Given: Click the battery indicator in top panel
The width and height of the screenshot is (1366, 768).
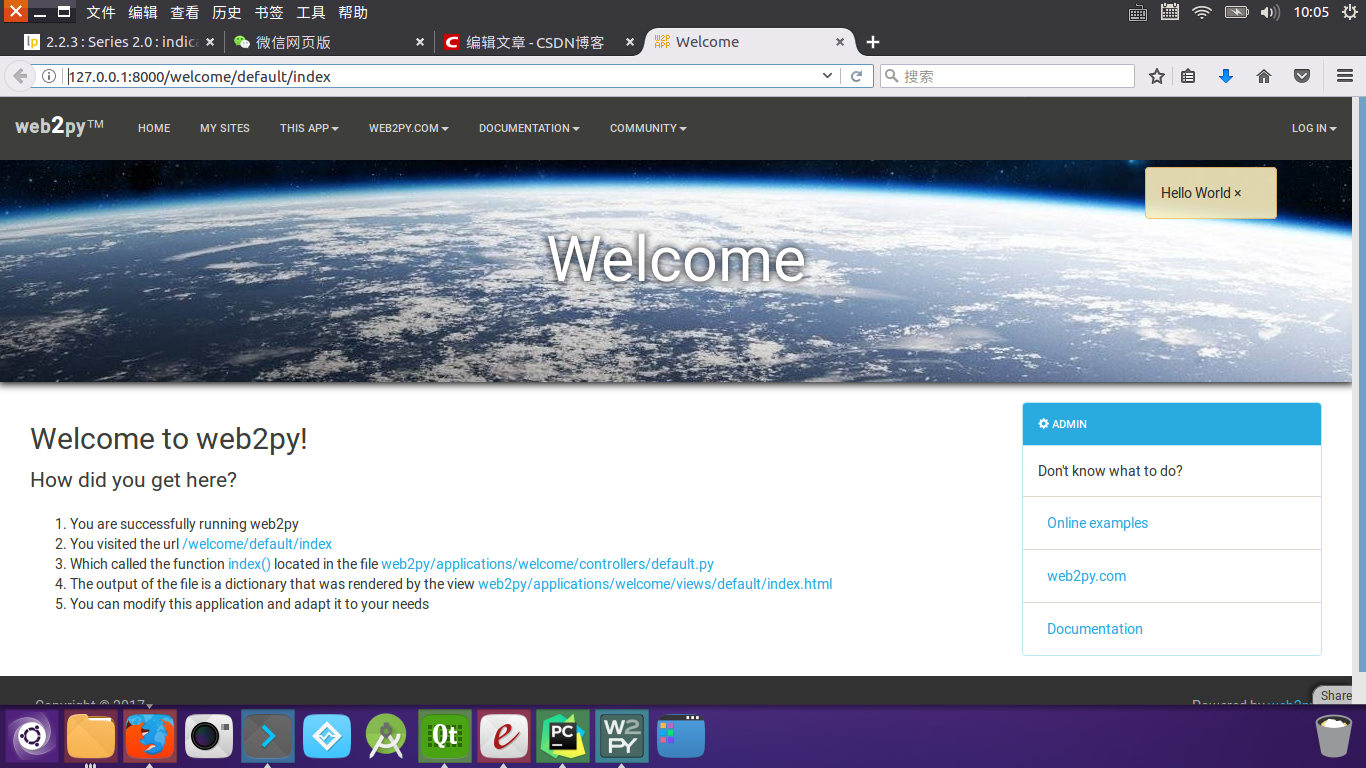Looking at the screenshot, I should click(x=1237, y=12).
